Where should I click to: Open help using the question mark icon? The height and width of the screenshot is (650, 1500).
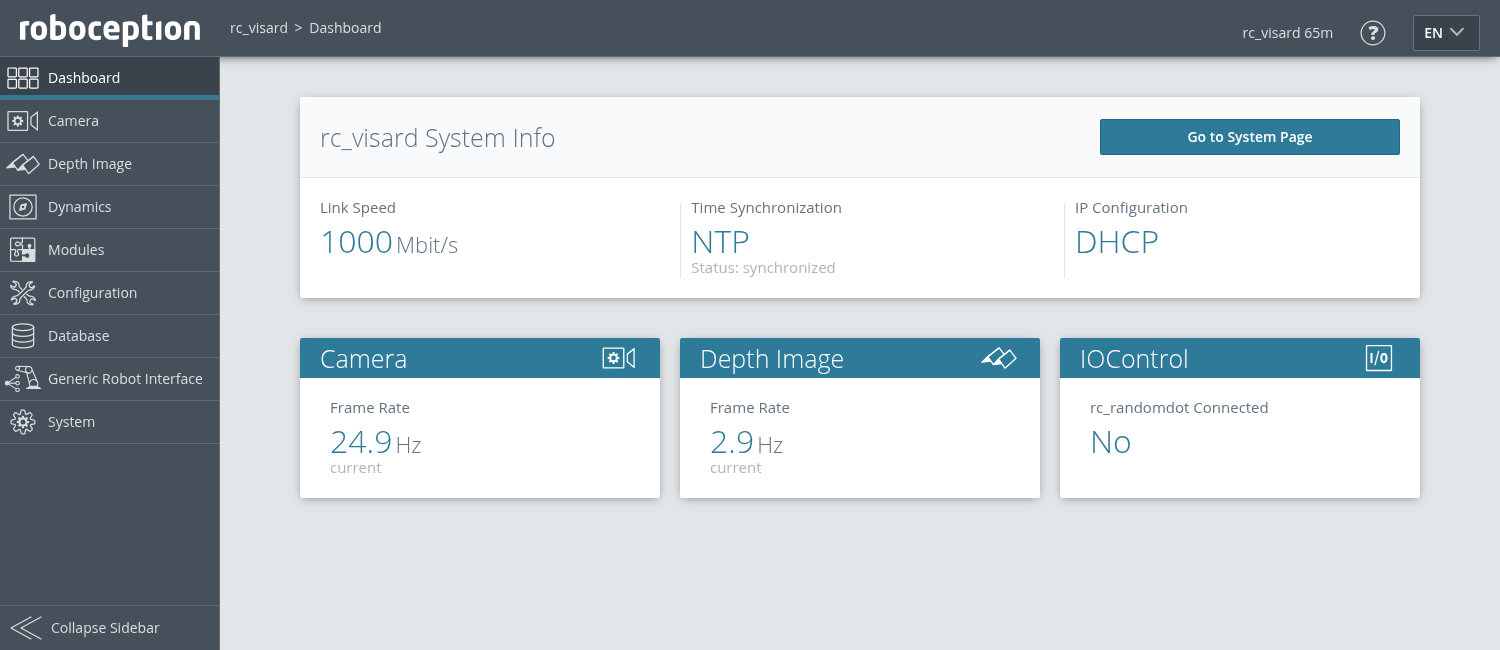tap(1373, 33)
